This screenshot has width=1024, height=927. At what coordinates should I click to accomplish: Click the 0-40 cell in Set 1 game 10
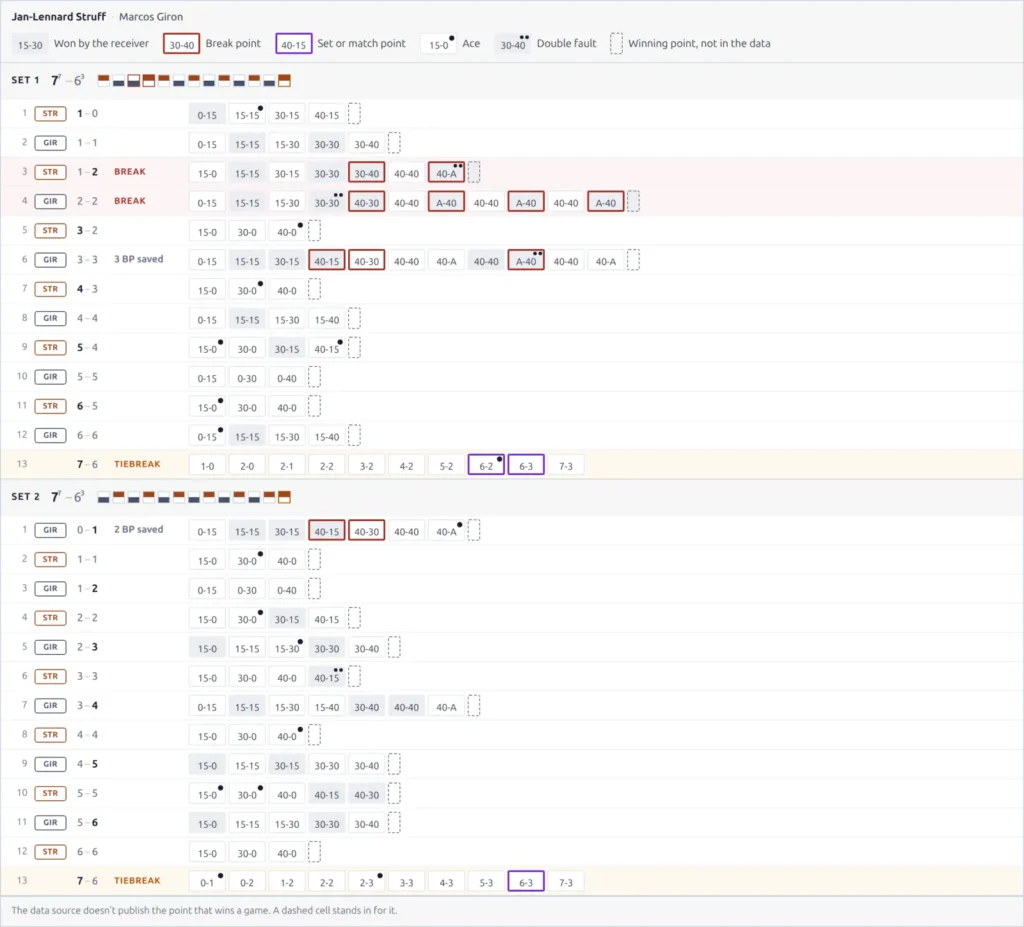tap(287, 378)
